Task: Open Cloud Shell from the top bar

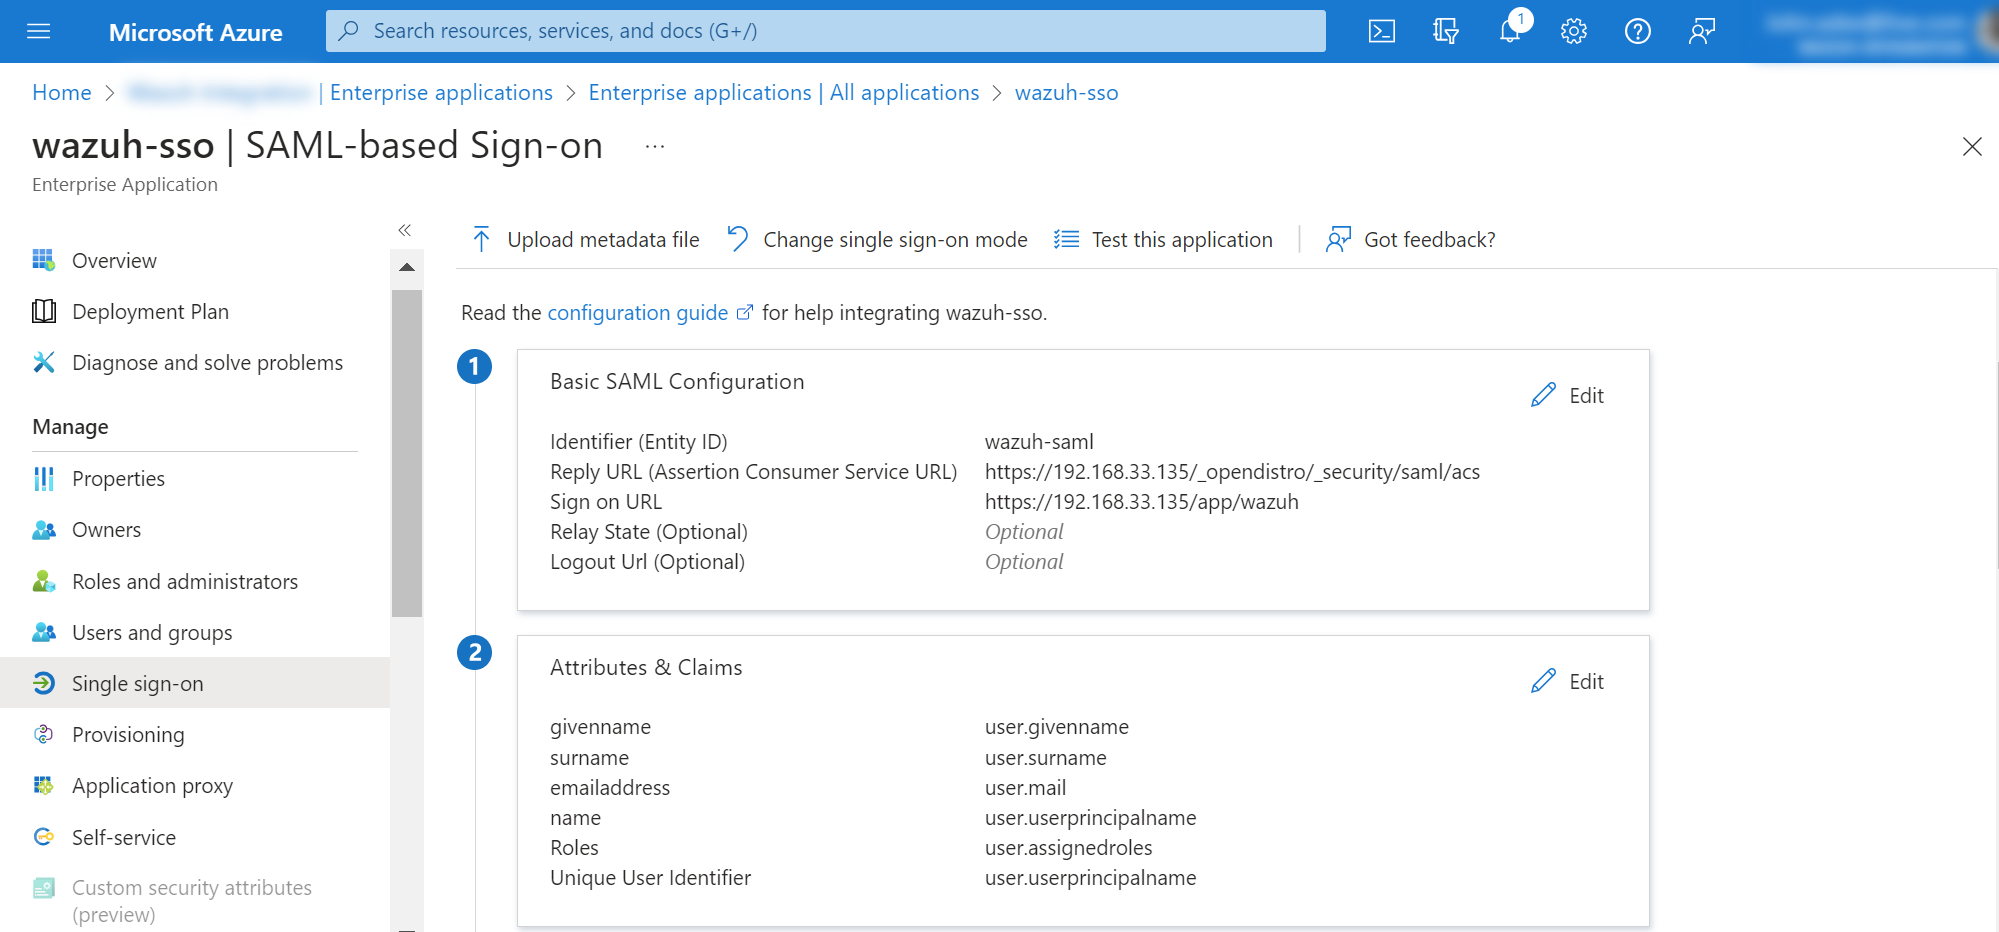Action: point(1381,31)
